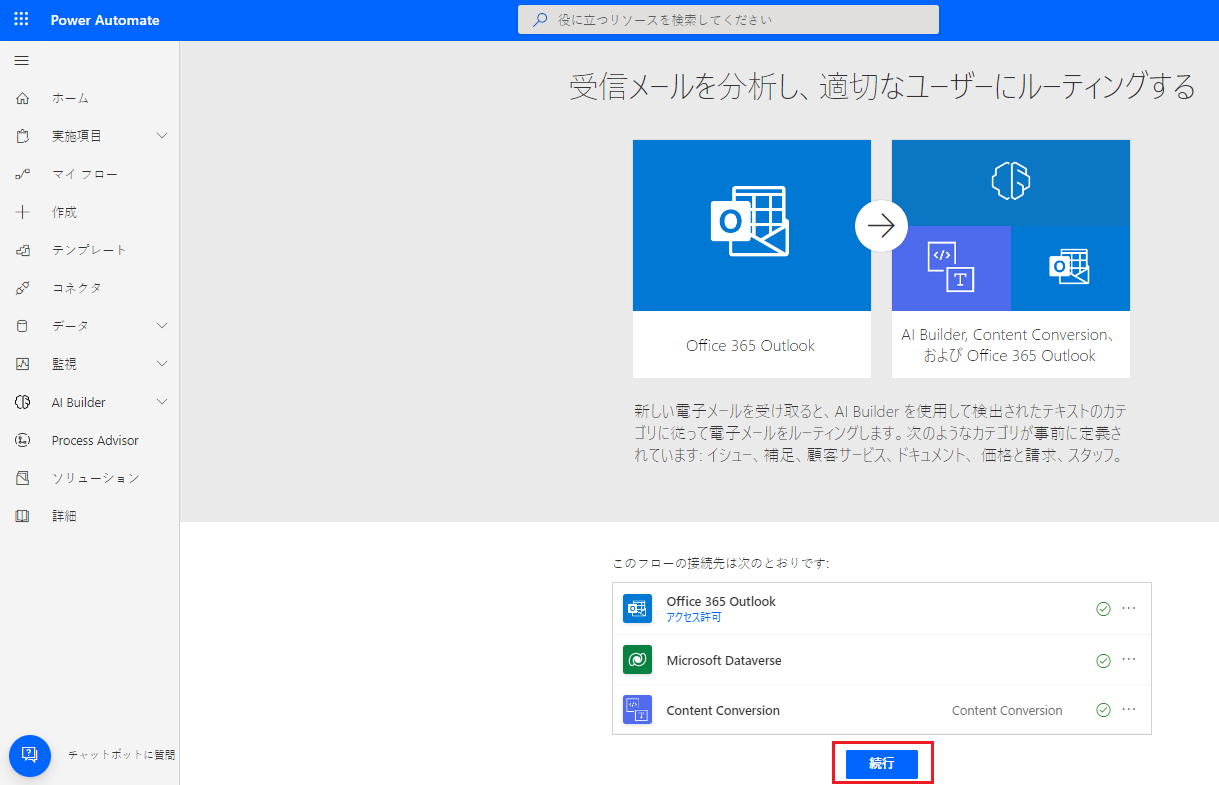This screenshot has height=785, width=1219.
Task: Click the Microsoft Dataverse green status checkmark
Action: pos(1103,660)
